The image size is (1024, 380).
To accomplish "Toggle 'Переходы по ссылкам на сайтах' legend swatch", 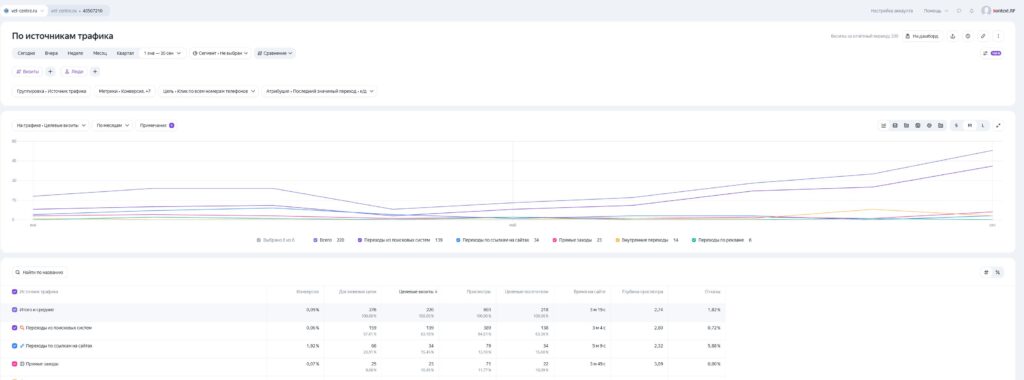I will 458,240.
